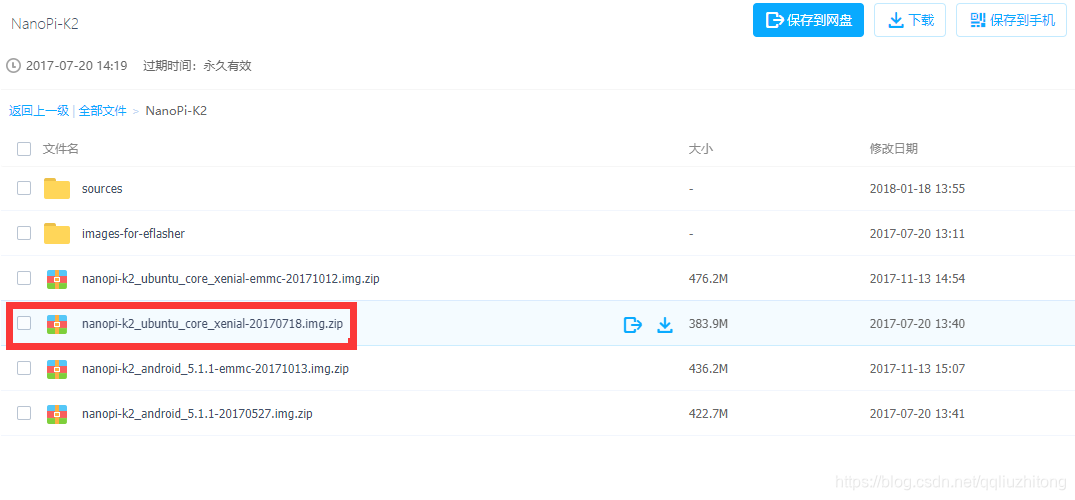Check the box for images-for-eflasher
This screenshot has height=500, width=1075.
pyautogui.click(x=24, y=233)
